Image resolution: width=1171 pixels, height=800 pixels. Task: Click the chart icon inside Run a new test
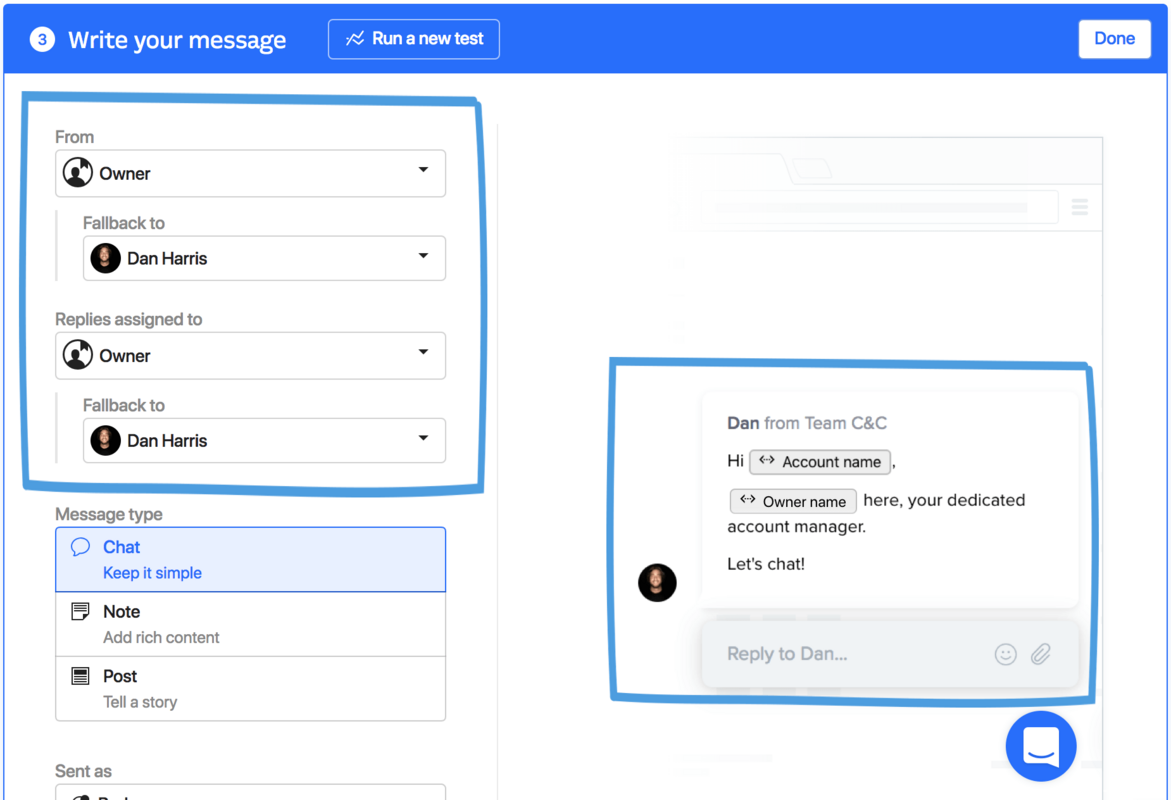click(x=354, y=38)
